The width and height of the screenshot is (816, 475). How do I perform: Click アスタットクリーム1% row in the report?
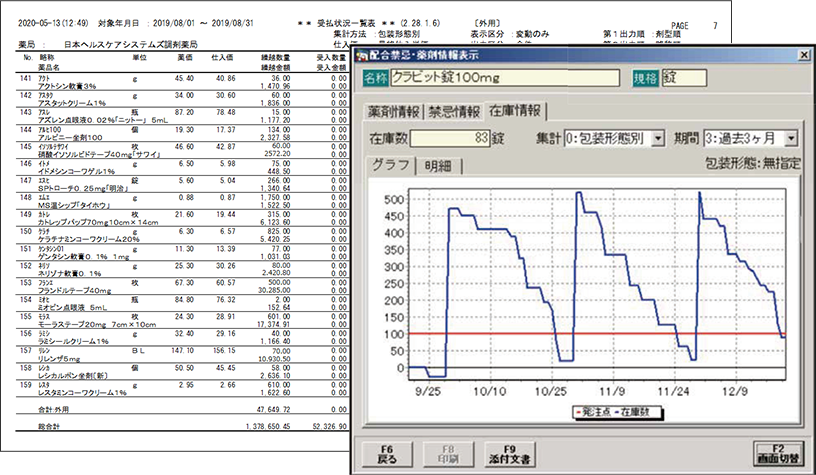tap(73, 103)
